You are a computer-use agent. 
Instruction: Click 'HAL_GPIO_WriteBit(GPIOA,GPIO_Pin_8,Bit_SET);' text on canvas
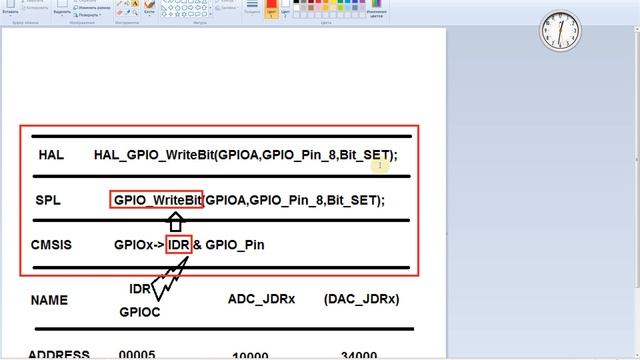click(x=245, y=155)
